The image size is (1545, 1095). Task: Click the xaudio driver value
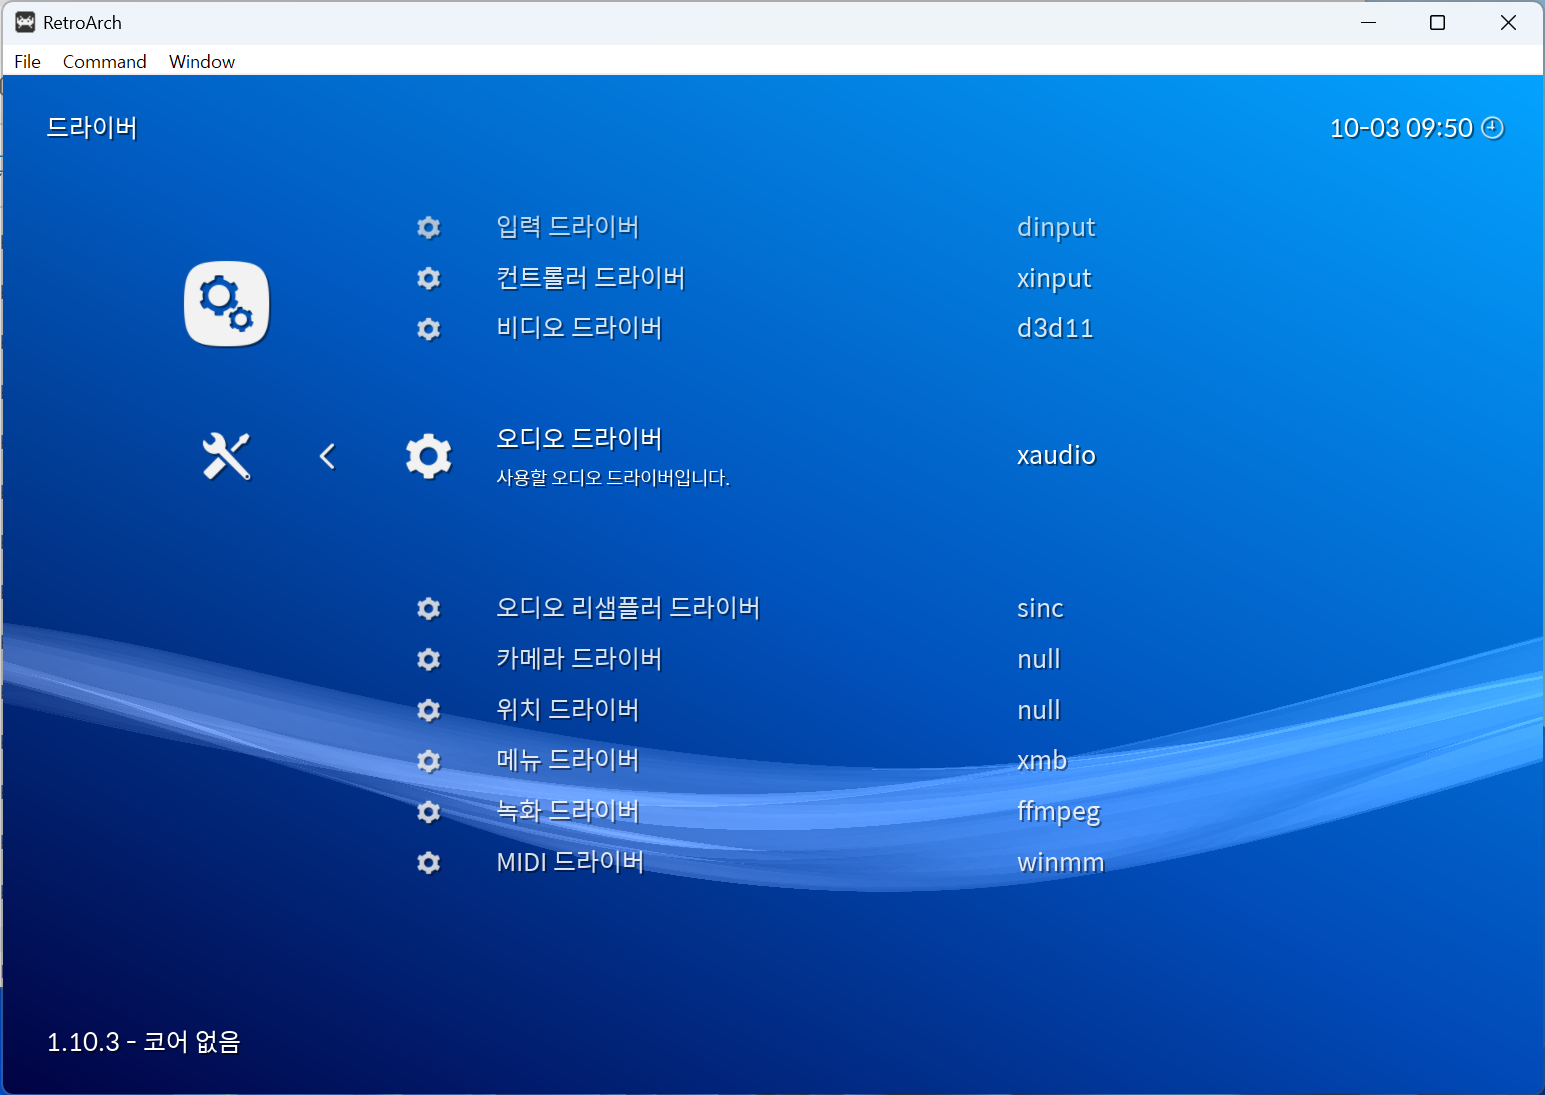click(x=1056, y=456)
